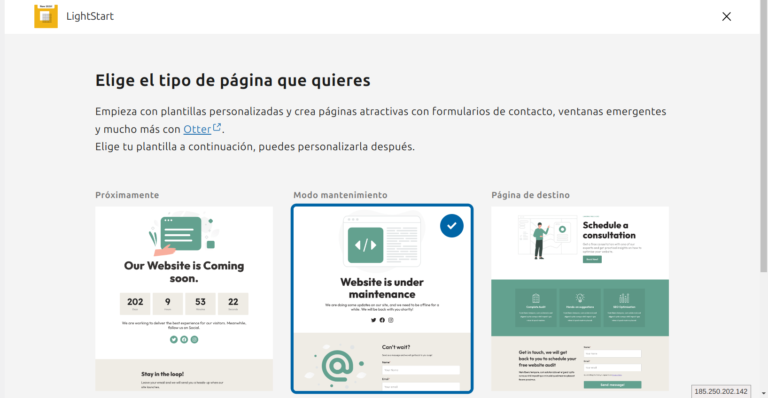Click the Twitter icon in coming soon preview
The image size is (768, 398).
pyautogui.click(x=173, y=339)
